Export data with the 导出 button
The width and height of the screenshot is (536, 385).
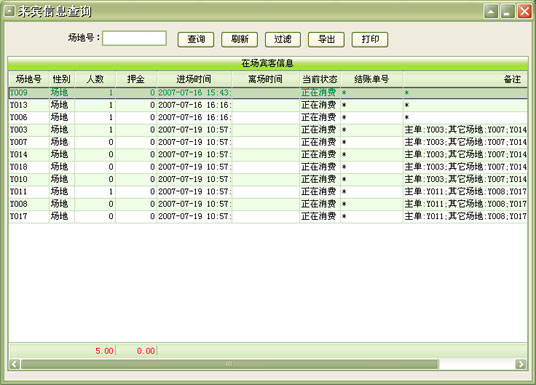326,39
